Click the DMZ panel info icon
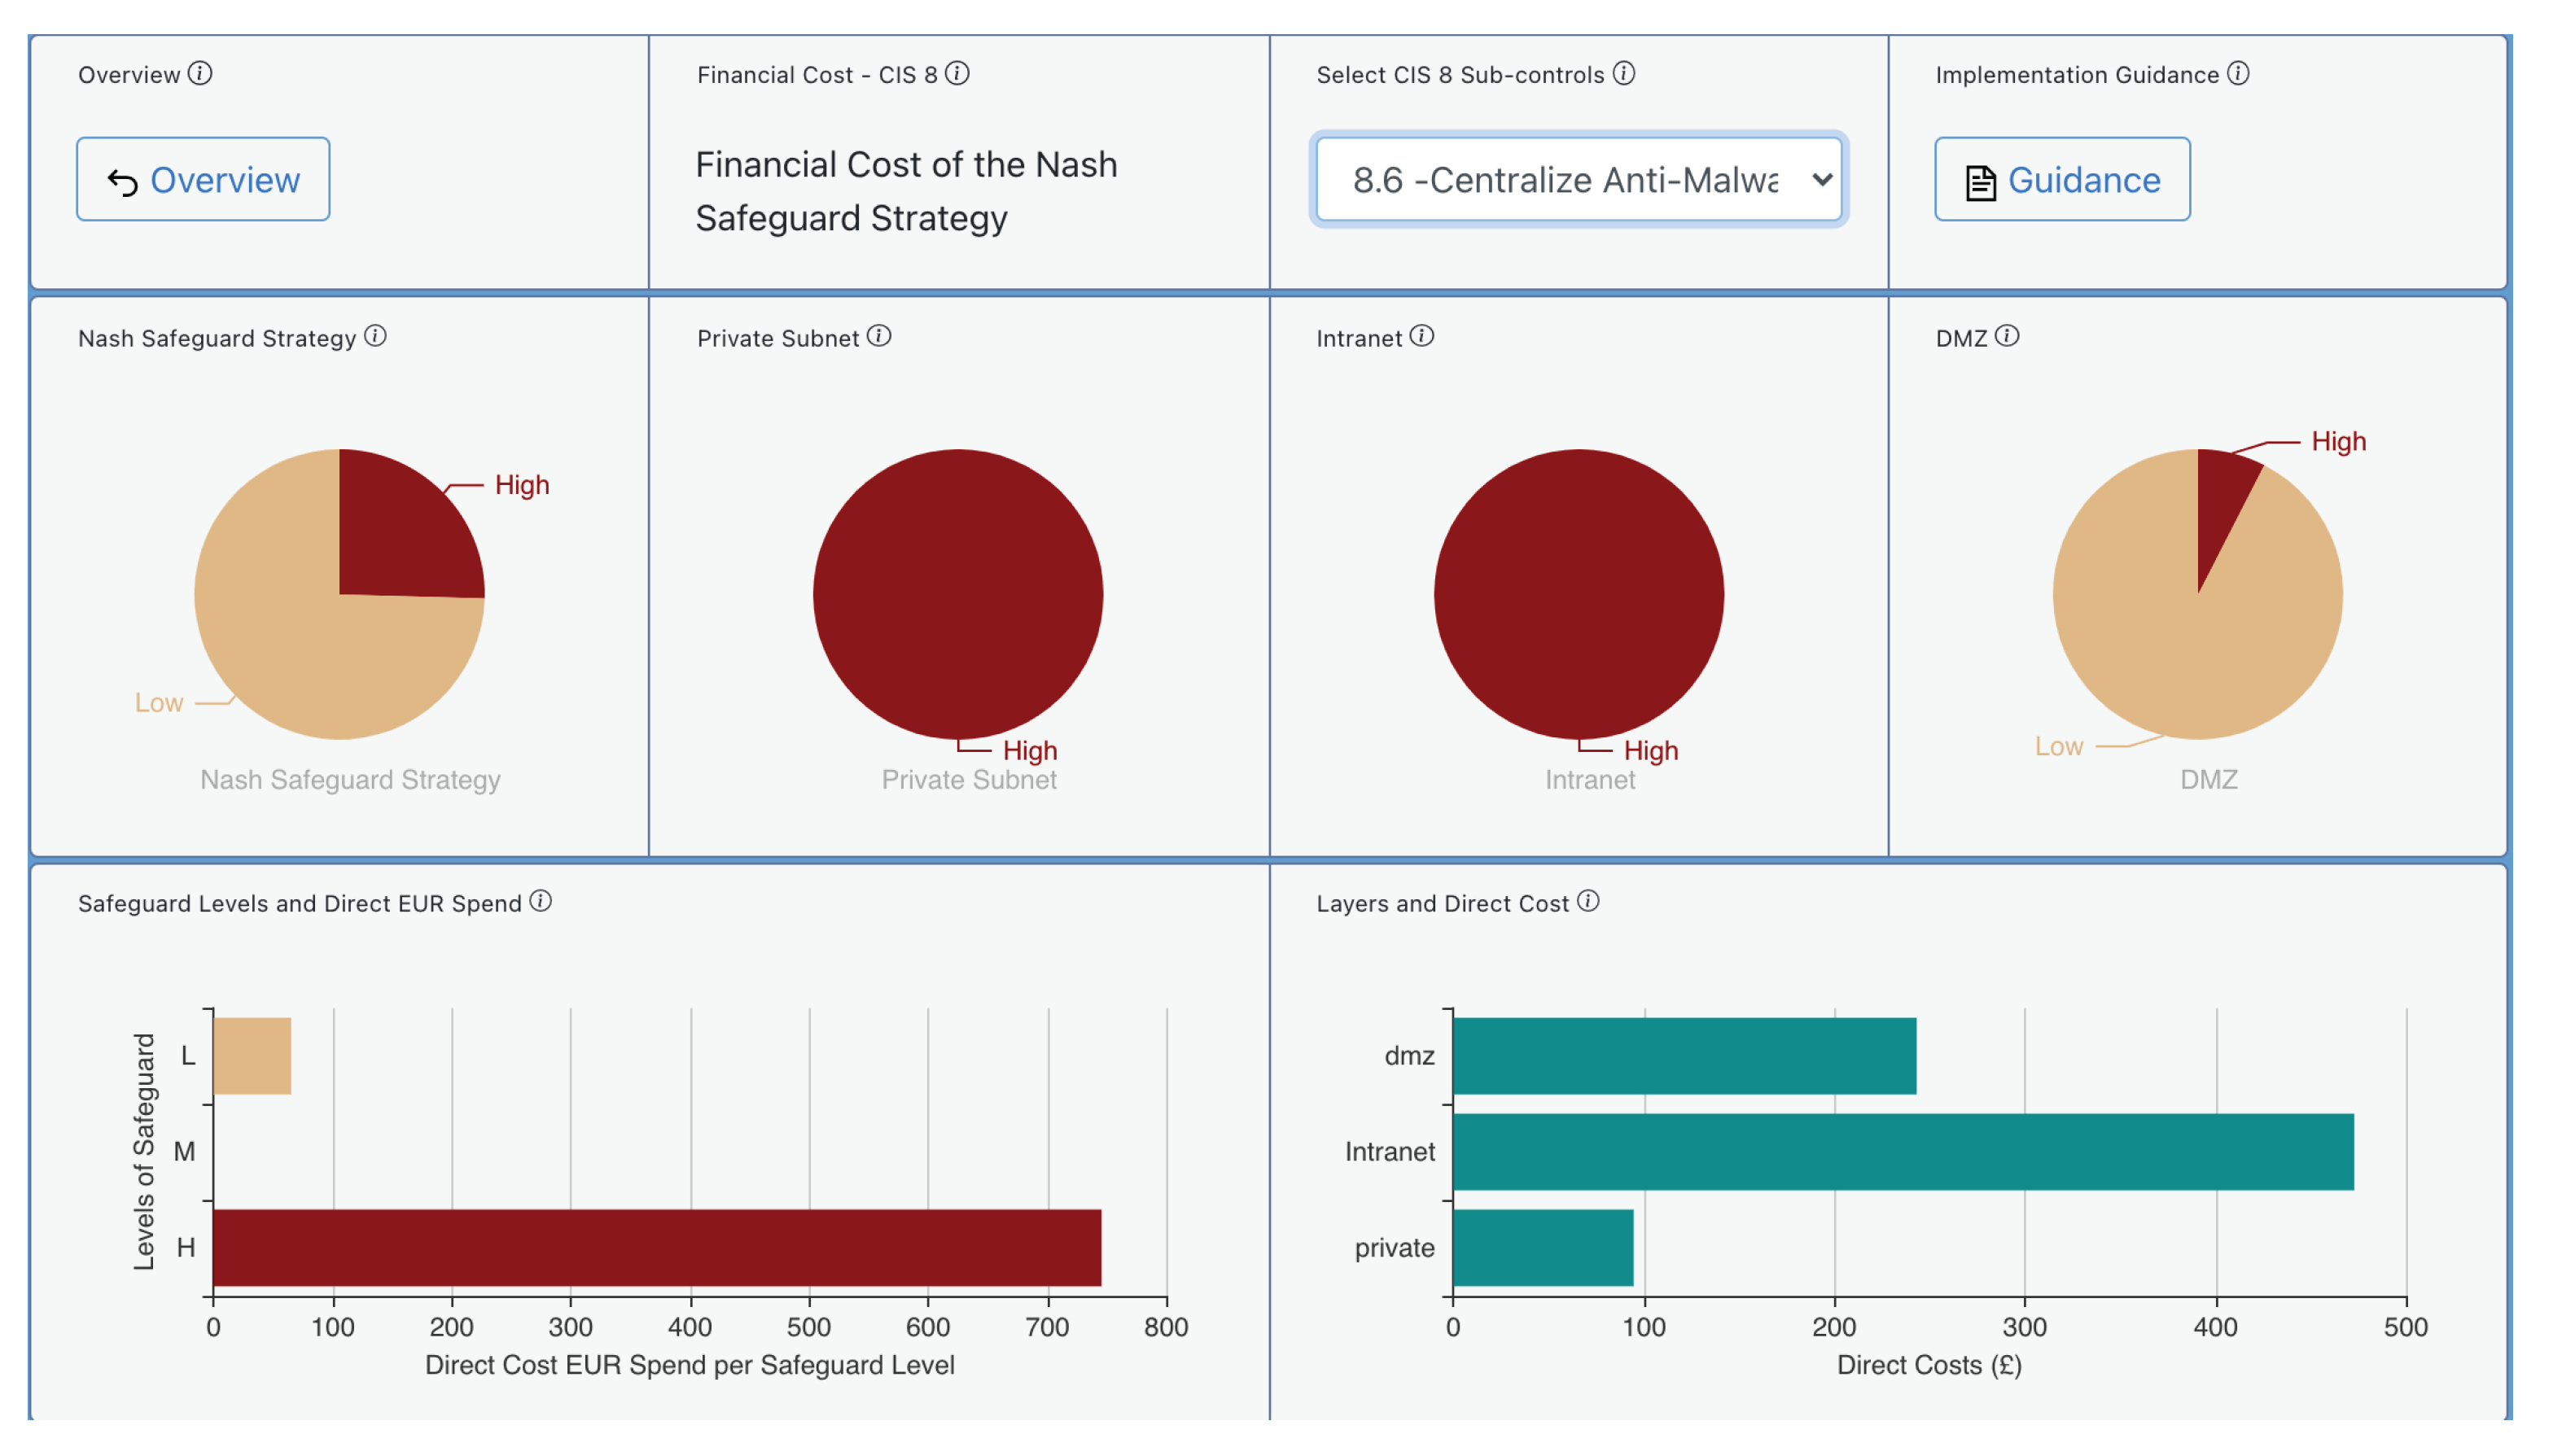This screenshot has width=2553, height=1456. [x=2006, y=336]
